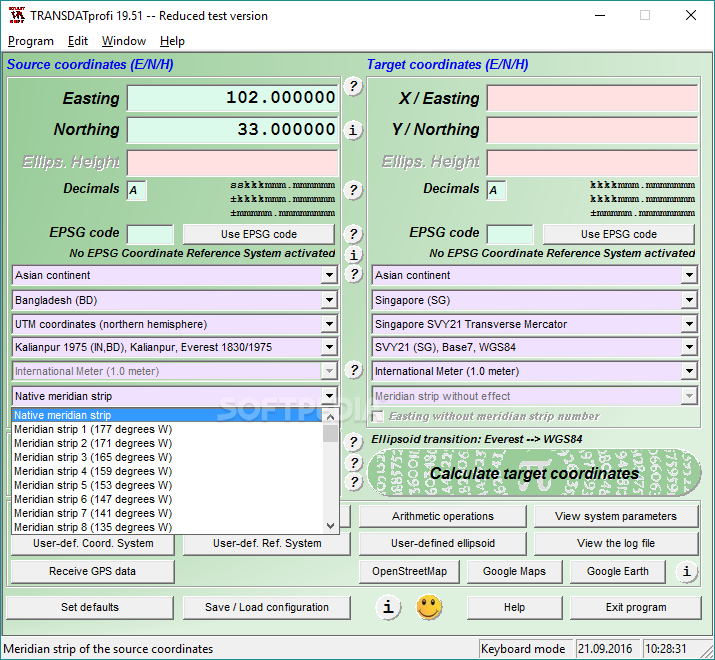
Task: Select Meridian strip 4 (159 degrees W)
Action: click(x=167, y=471)
